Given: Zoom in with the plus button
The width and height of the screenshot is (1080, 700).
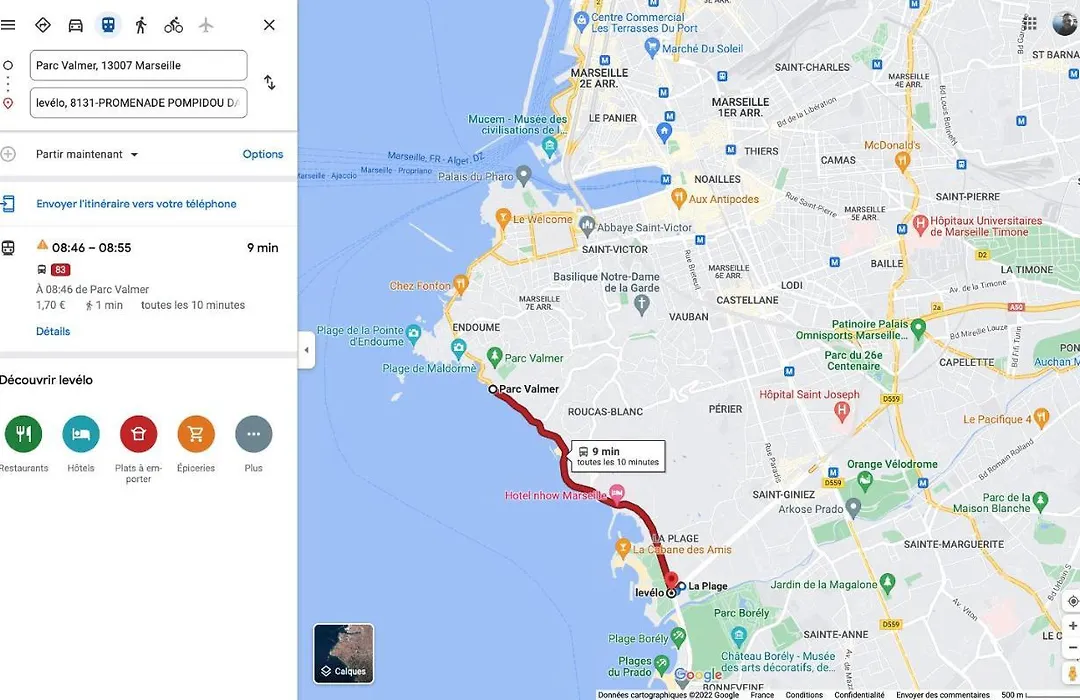Looking at the screenshot, I should [1072, 626].
